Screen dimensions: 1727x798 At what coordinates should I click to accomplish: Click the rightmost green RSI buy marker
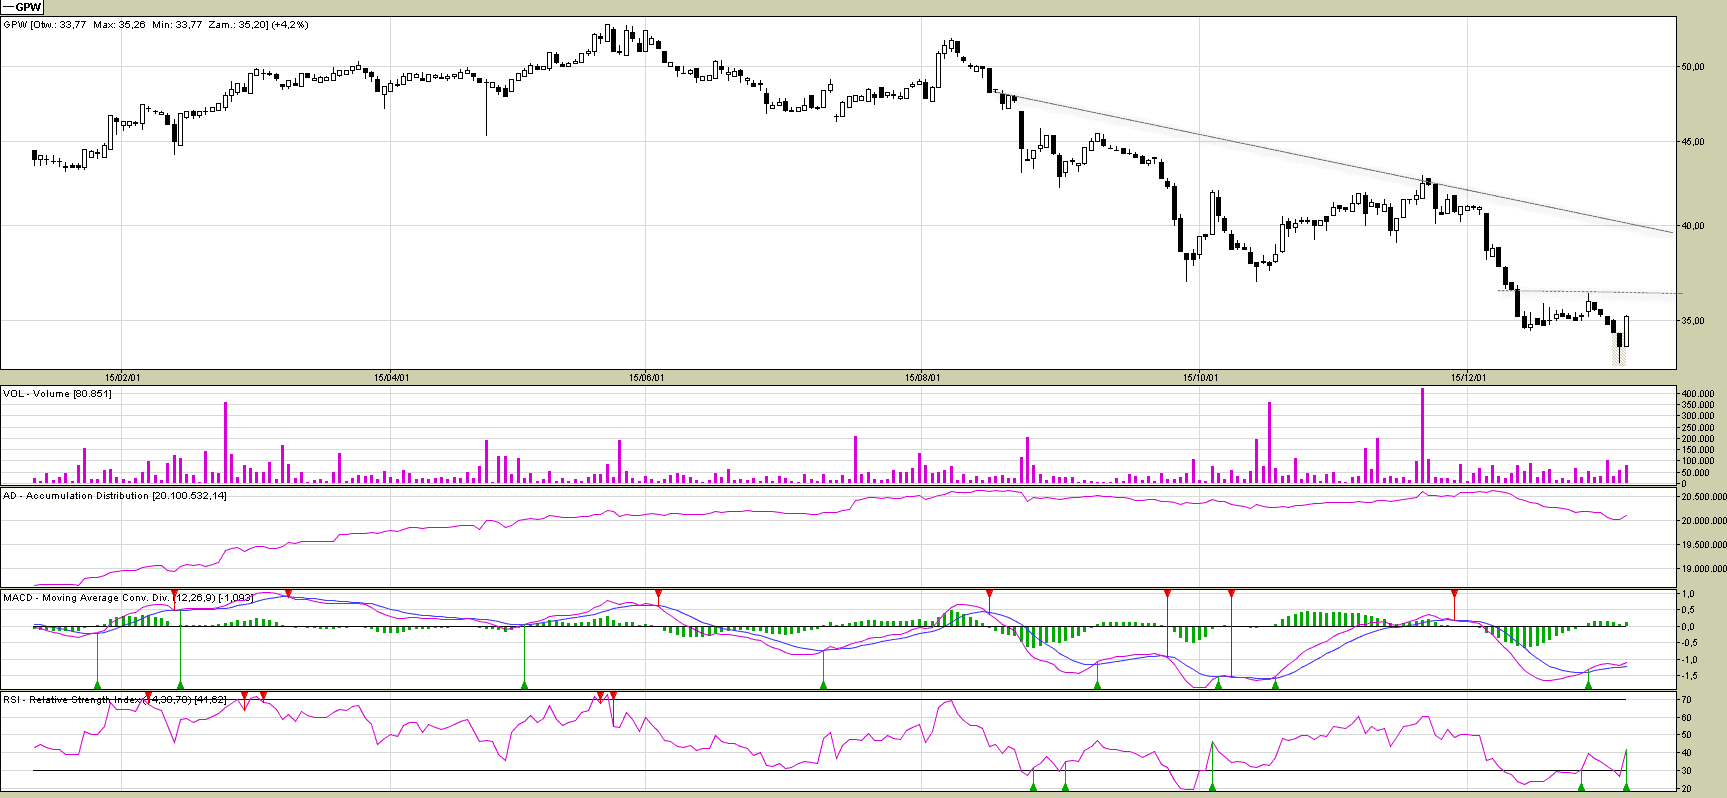(x=1626, y=787)
